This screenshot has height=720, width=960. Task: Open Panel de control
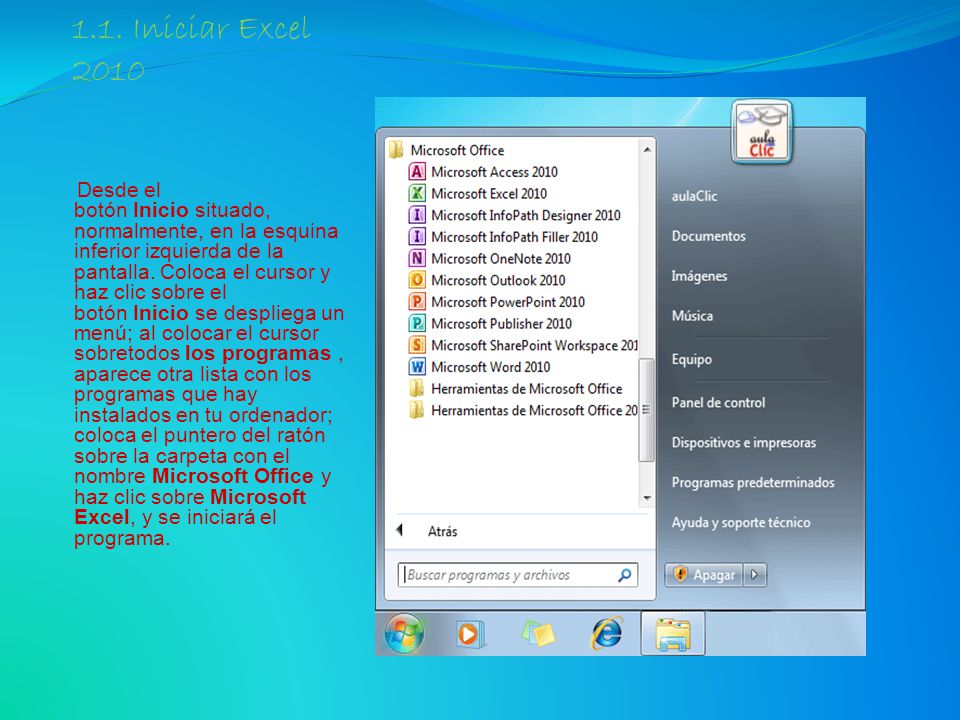click(718, 402)
